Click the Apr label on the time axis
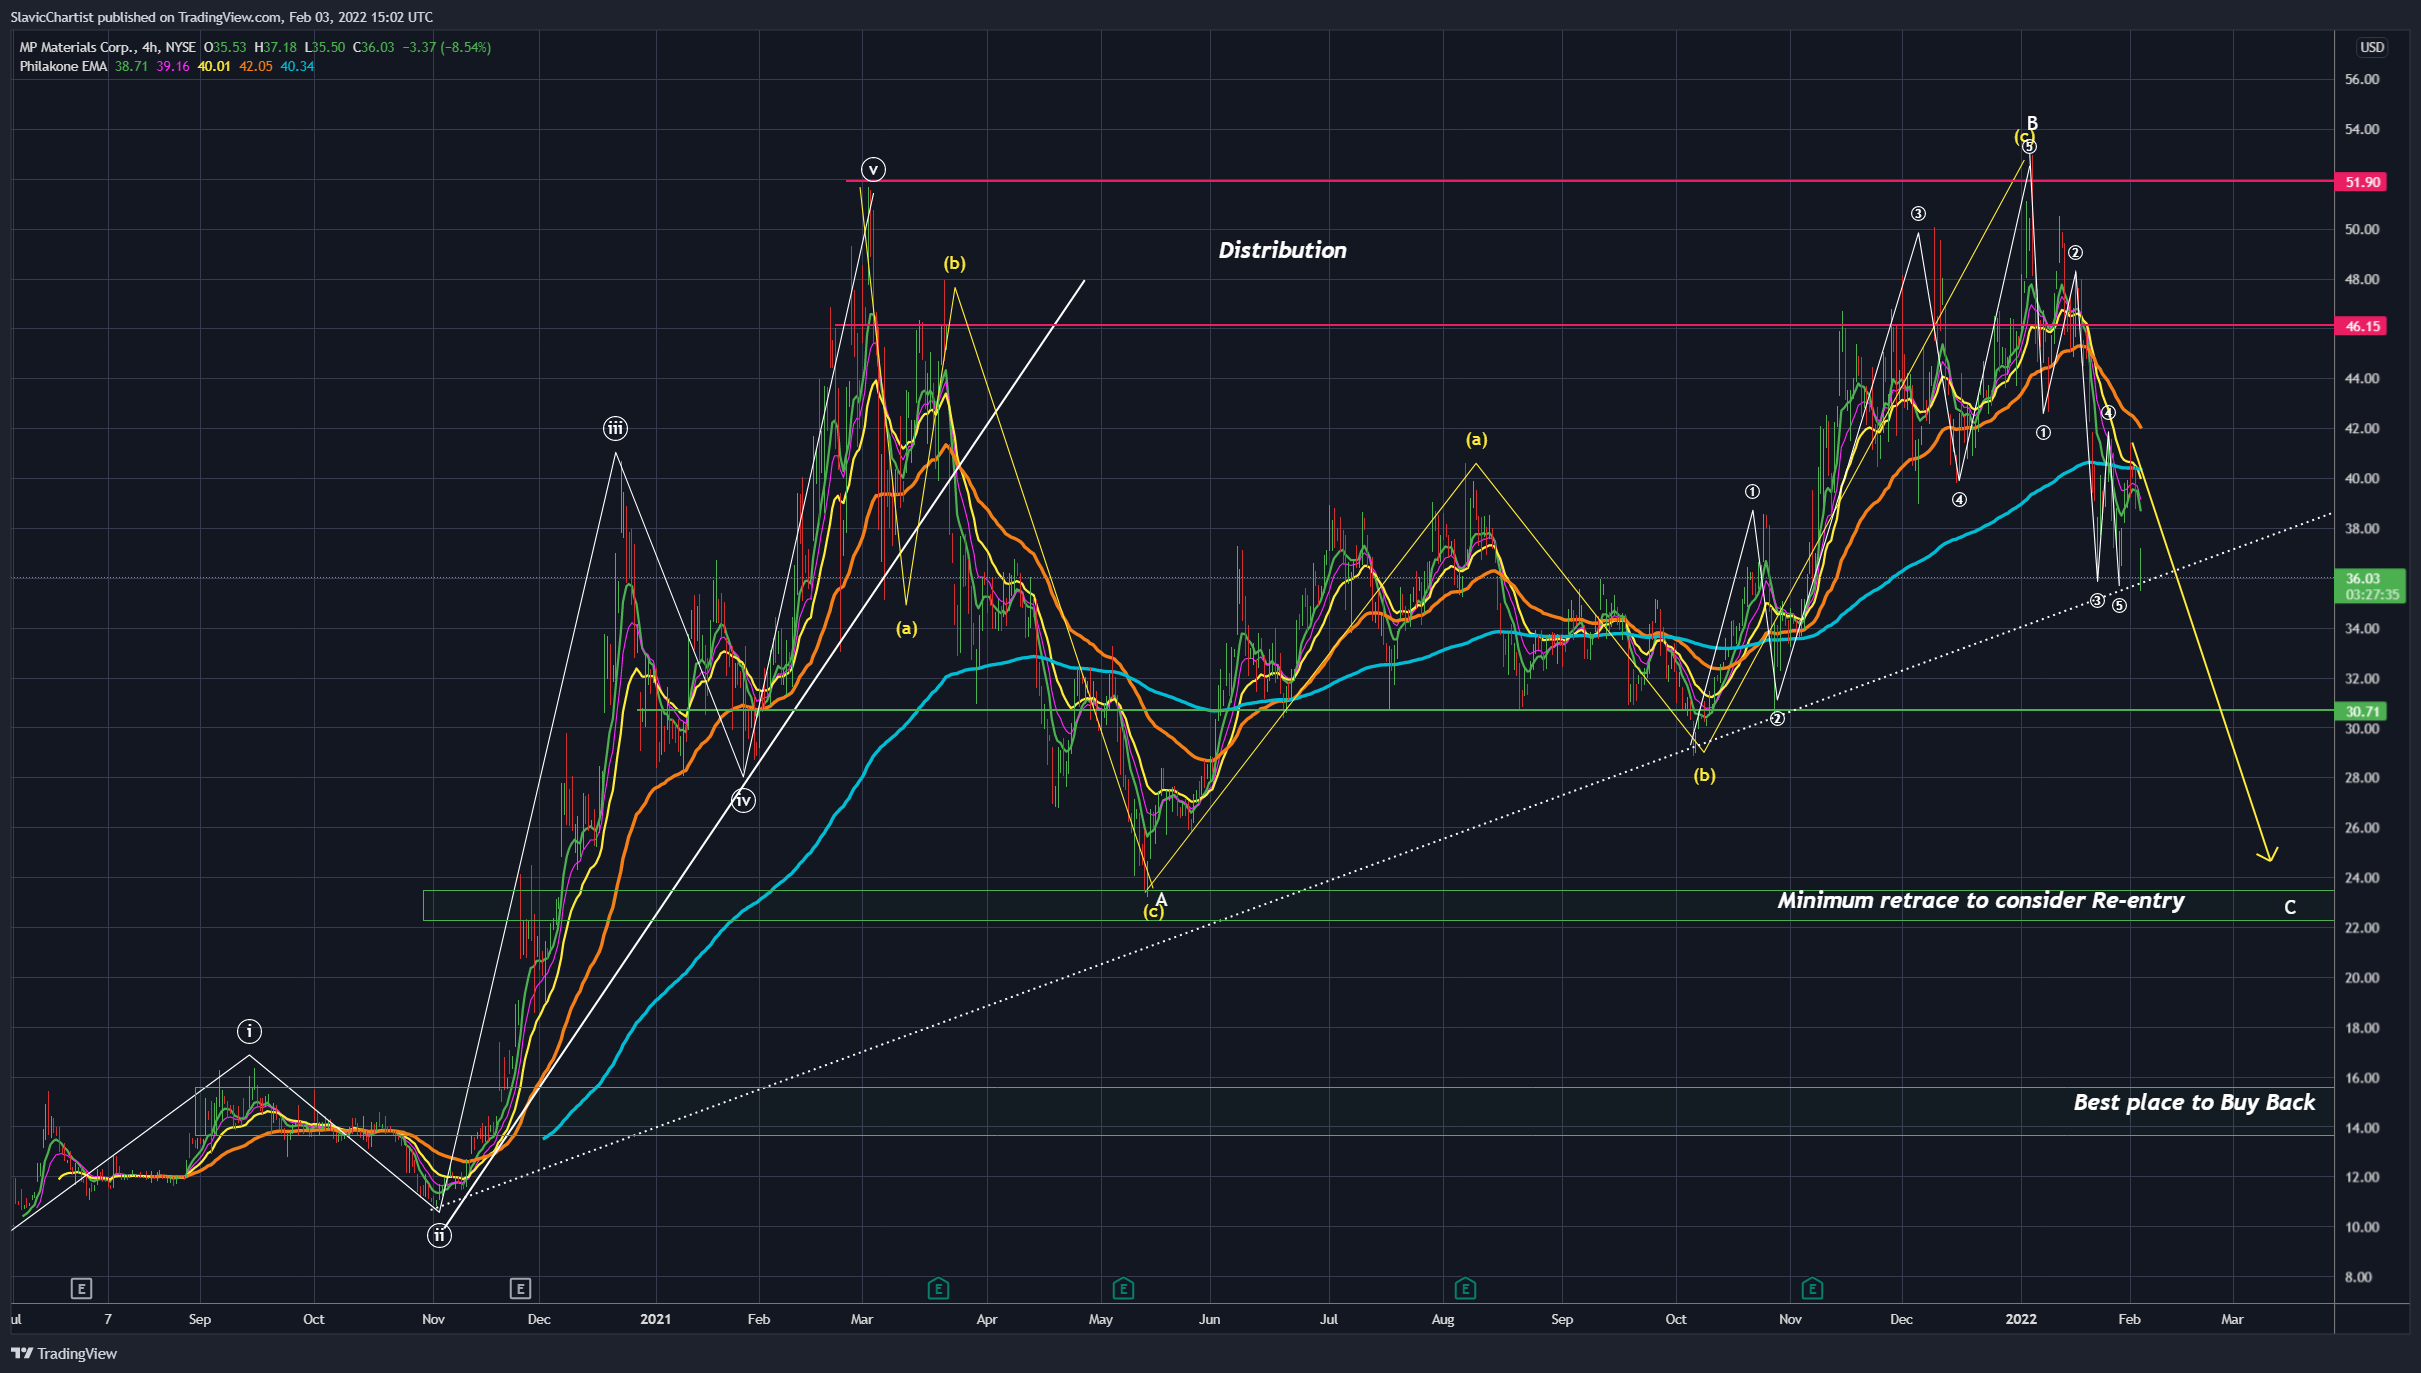 [x=987, y=1319]
